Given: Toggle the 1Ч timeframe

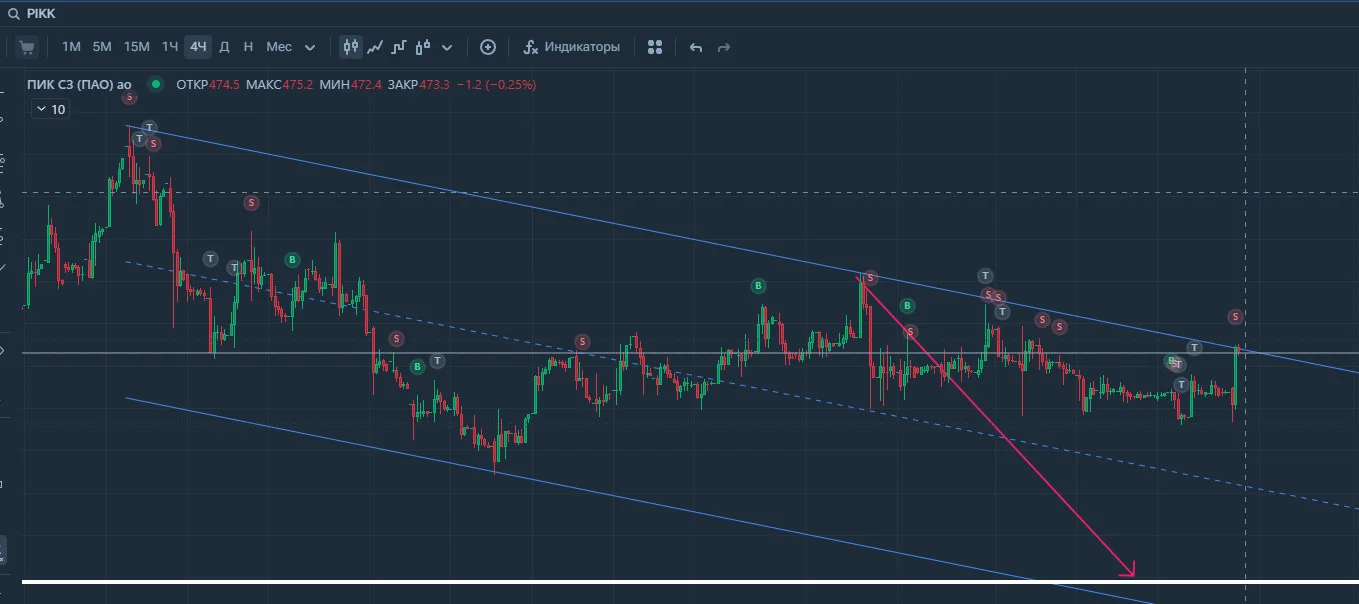Looking at the screenshot, I should click(x=170, y=47).
